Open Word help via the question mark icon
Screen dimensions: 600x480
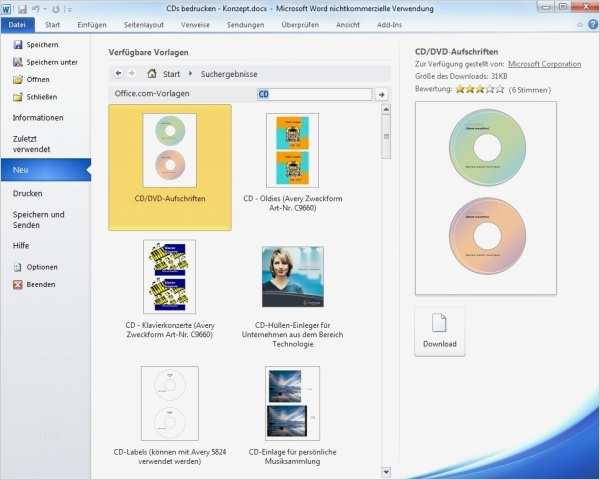coord(593,24)
